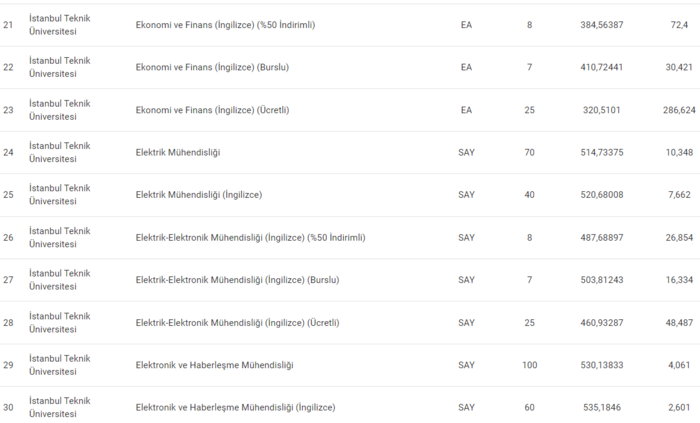Open Elektrik-Elektronik Mühendisliği (İngilizce) (Ücretli) entry
Viewport: 700px width, 423px height.
pos(237,323)
